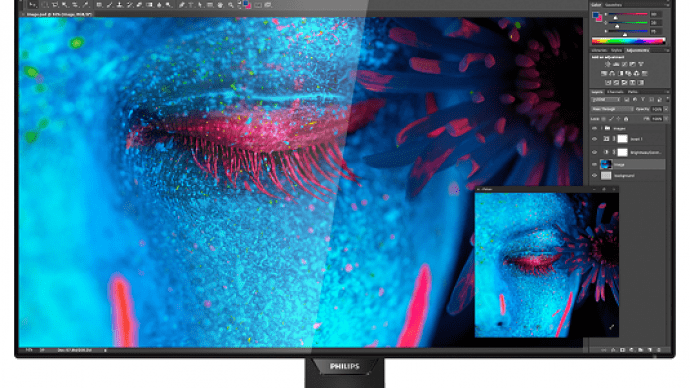Select the Dodge tool

169,5
